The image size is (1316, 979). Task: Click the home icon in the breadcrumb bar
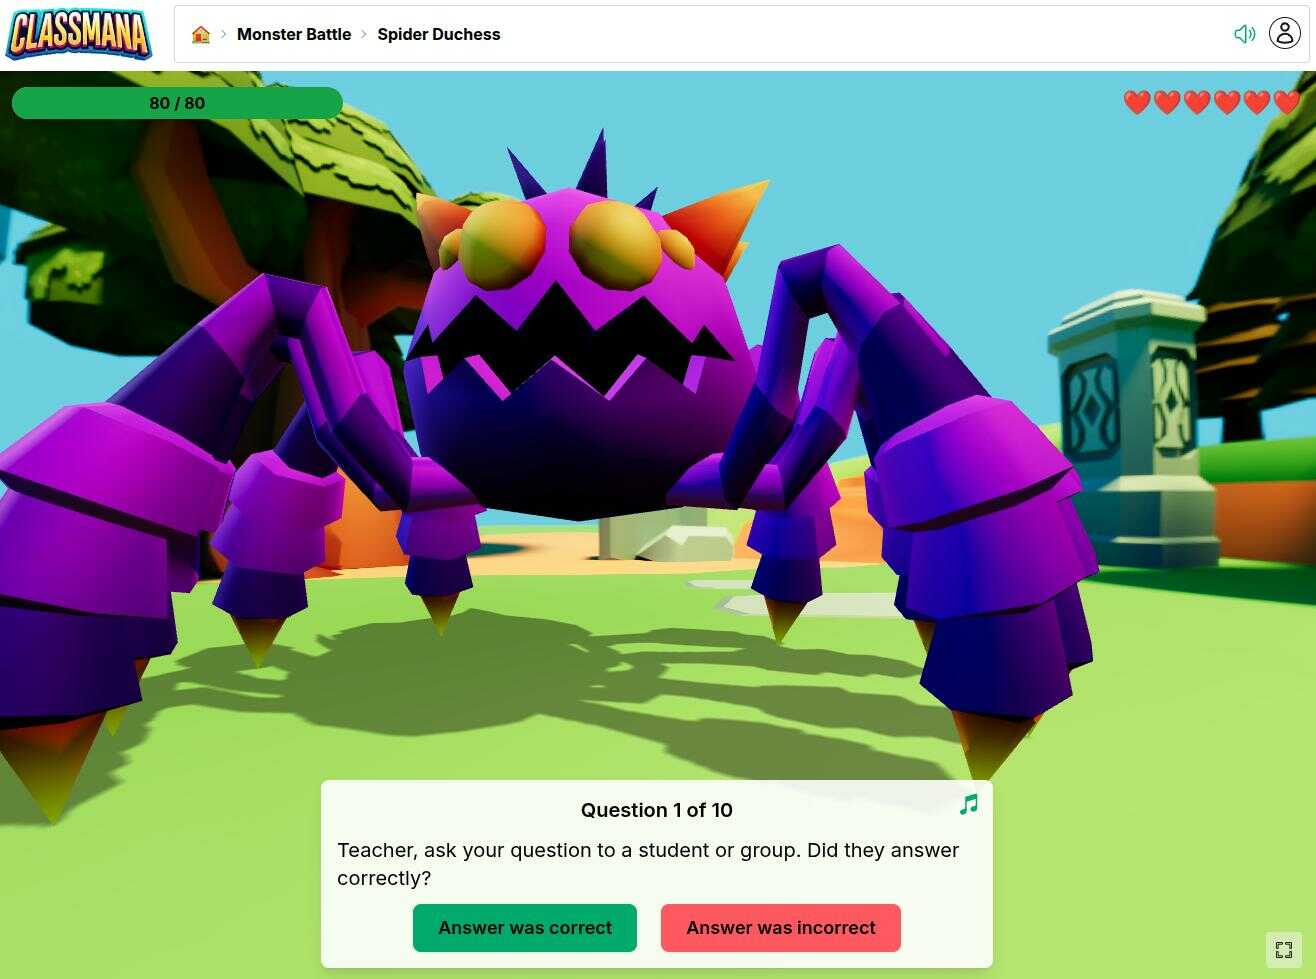click(200, 33)
